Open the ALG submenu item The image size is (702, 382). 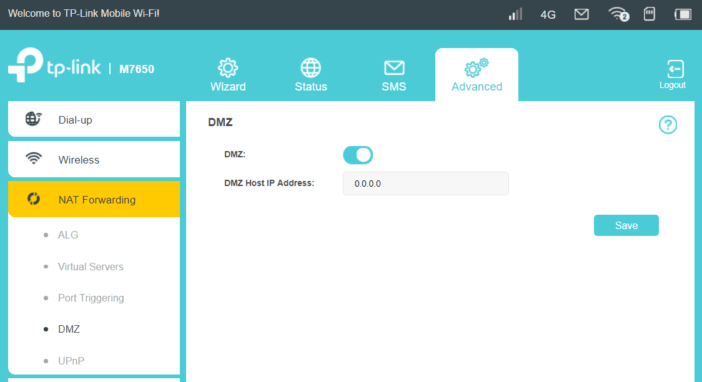[x=68, y=235]
